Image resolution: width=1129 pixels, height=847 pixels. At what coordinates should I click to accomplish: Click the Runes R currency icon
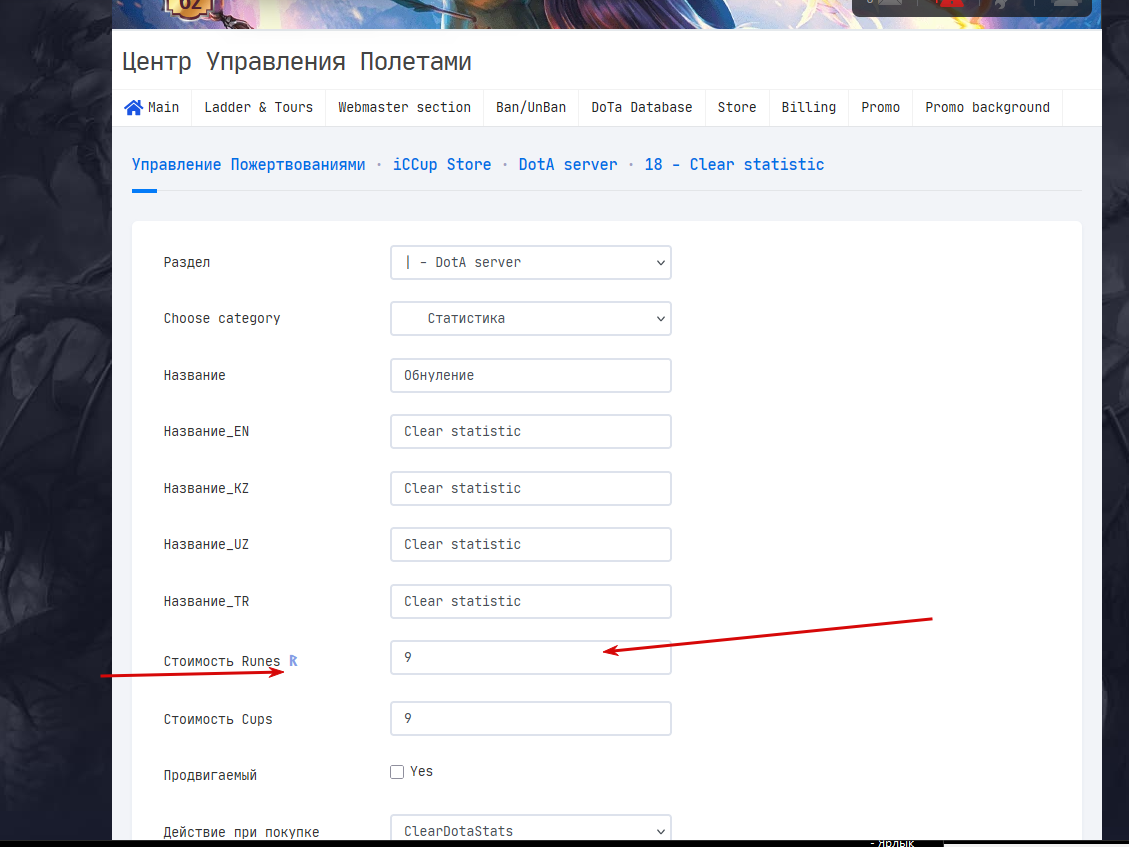tap(293, 660)
